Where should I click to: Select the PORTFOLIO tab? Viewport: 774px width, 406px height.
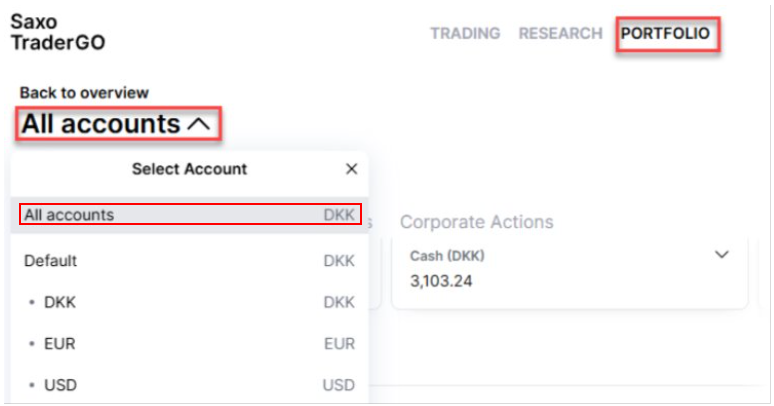pyautogui.click(x=666, y=33)
